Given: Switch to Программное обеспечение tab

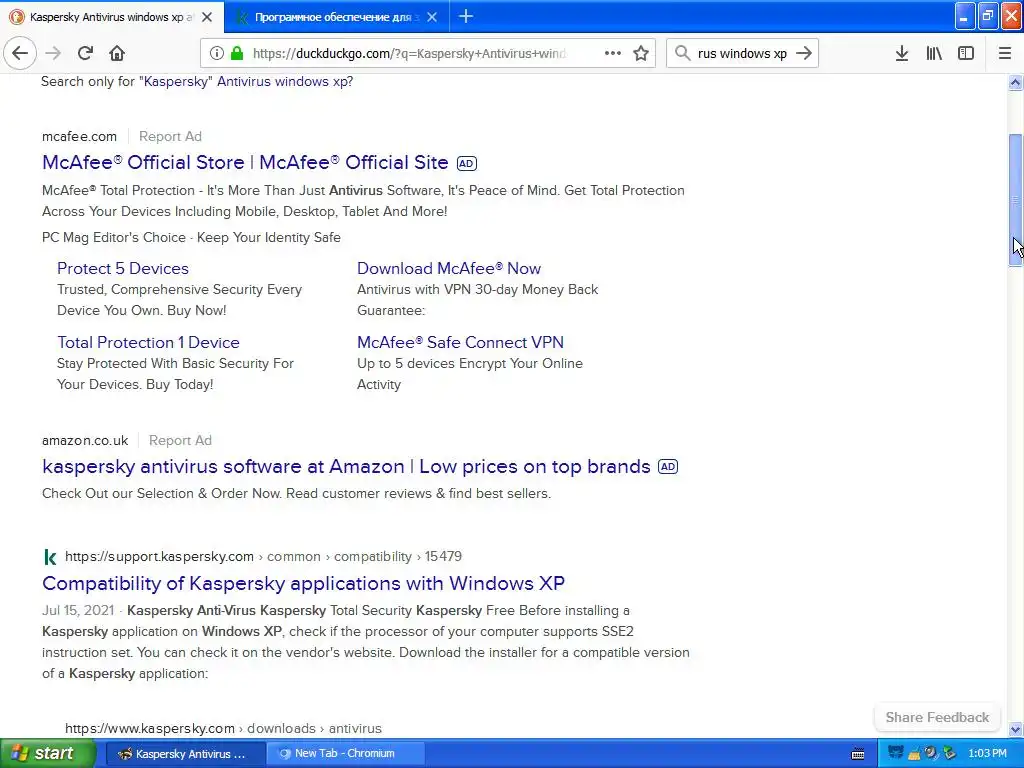Looking at the screenshot, I should (337, 17).
